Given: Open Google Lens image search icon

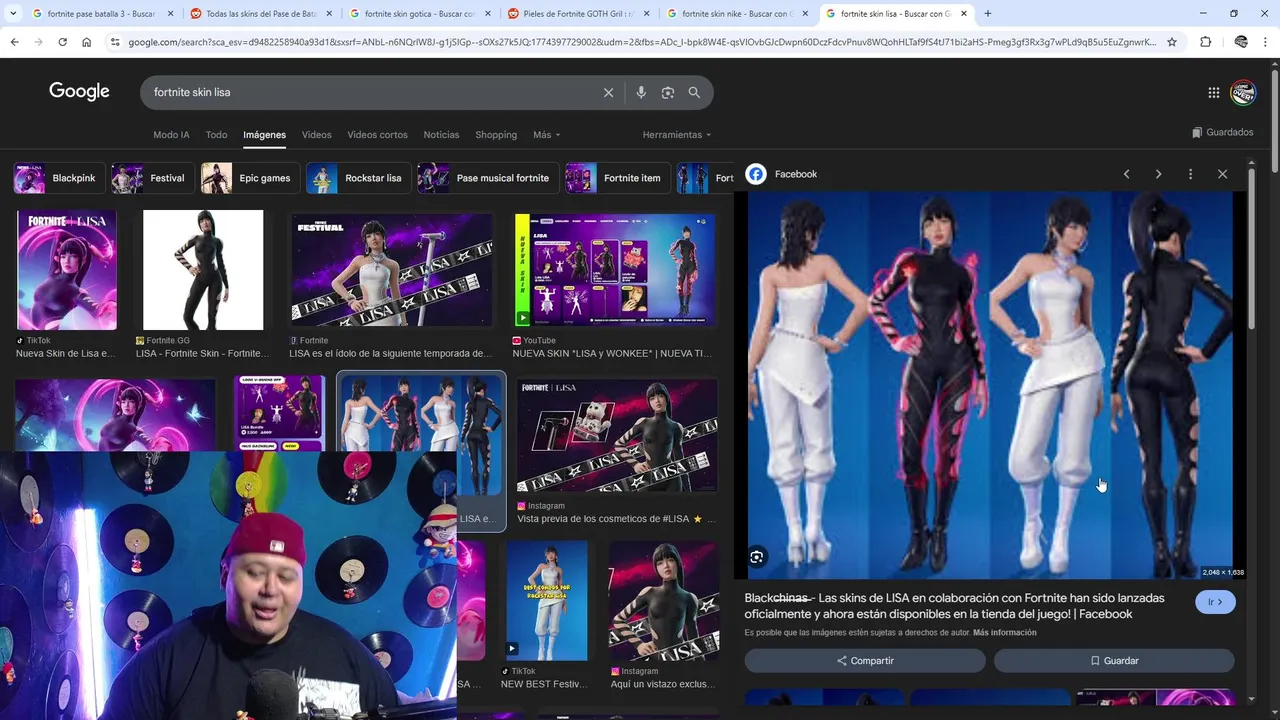Looking at the screenshot, I should coord(668,92).
